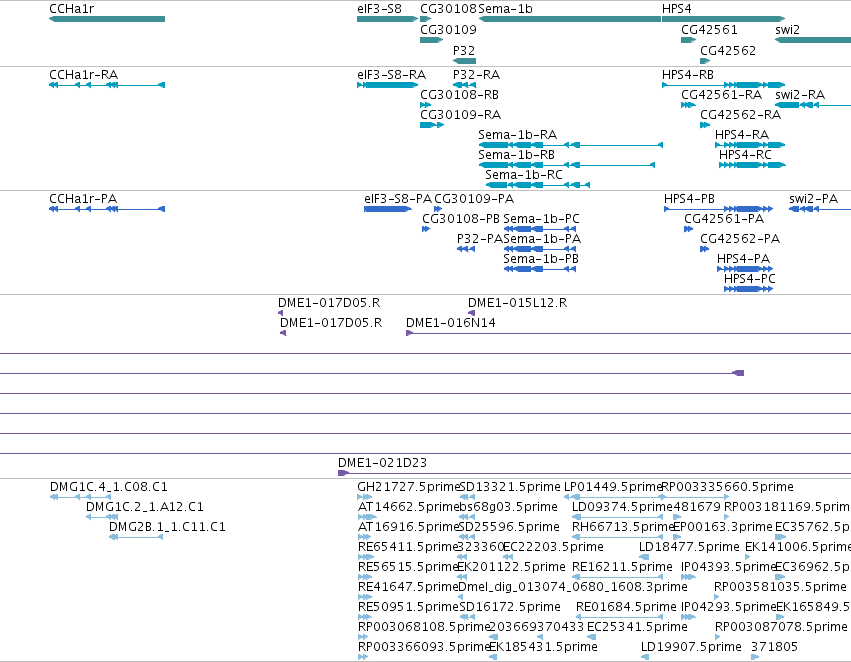Select the CG30109 gene label
This screenshot has width=851, height=662.
[x=448, y=30]
